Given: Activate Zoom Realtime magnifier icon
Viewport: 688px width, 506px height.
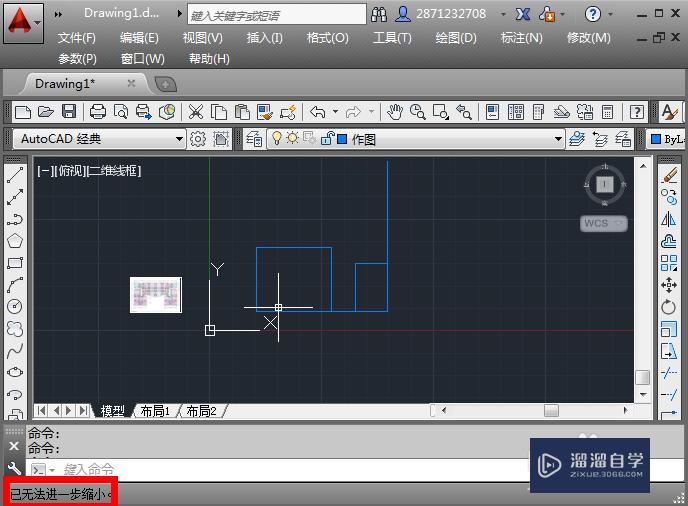Looking at the screenshot, I should [x=417, y=112].
